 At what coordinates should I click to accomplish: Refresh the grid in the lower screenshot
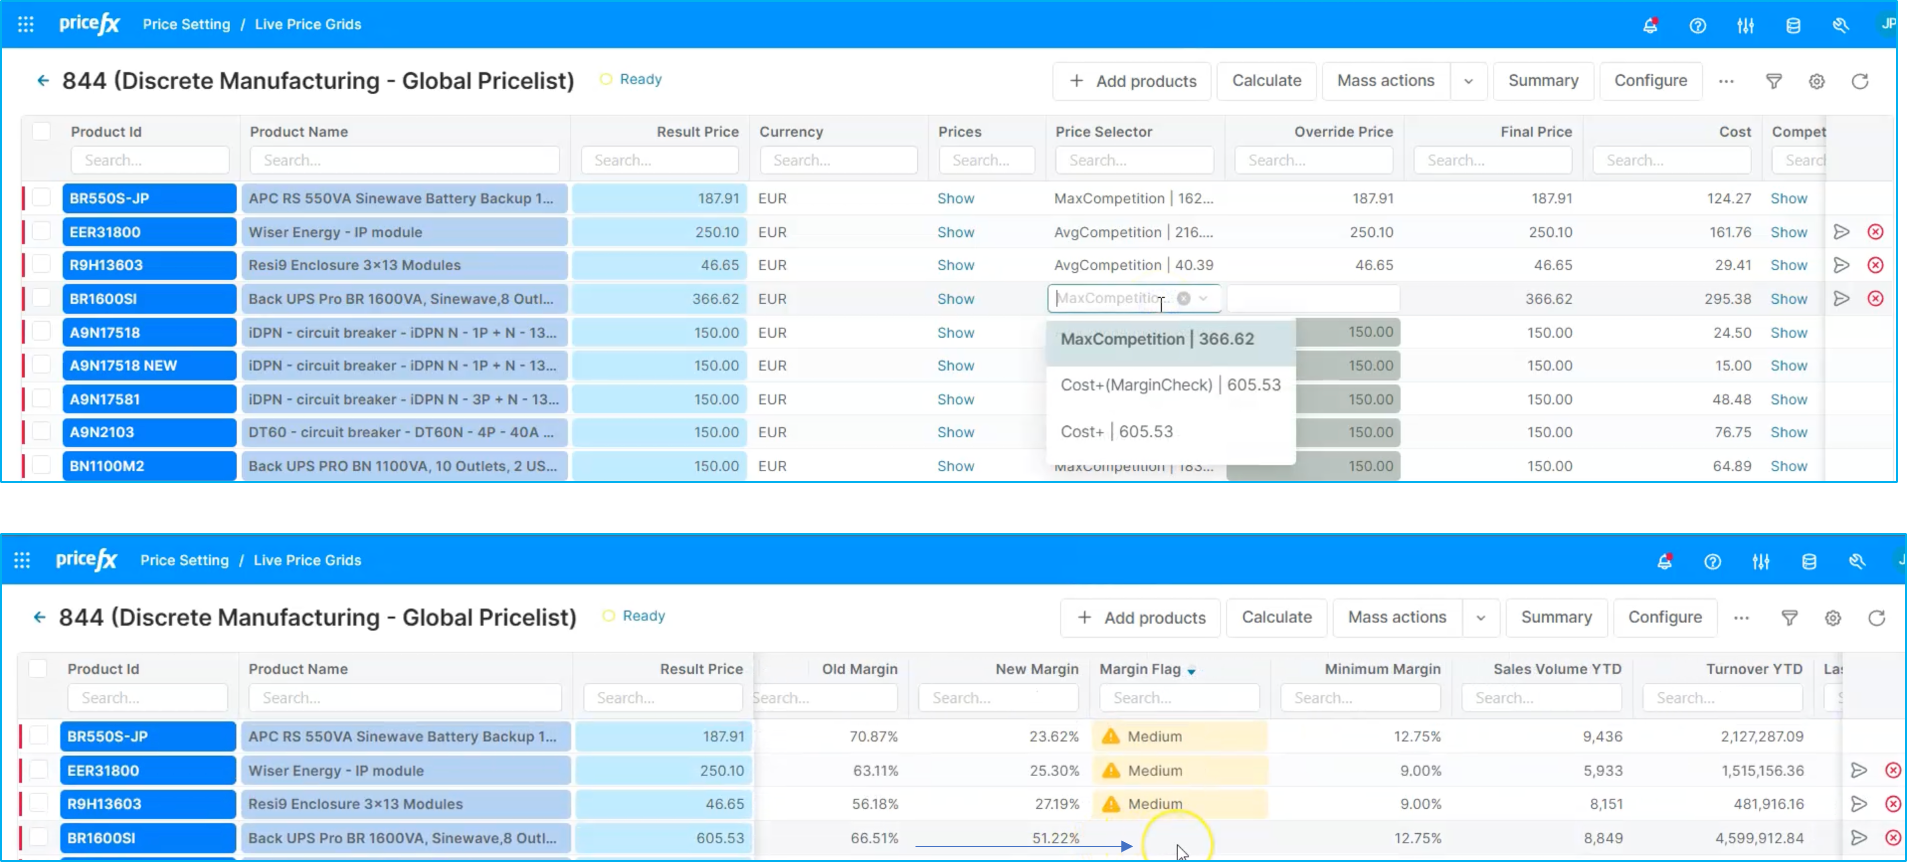1877,618
